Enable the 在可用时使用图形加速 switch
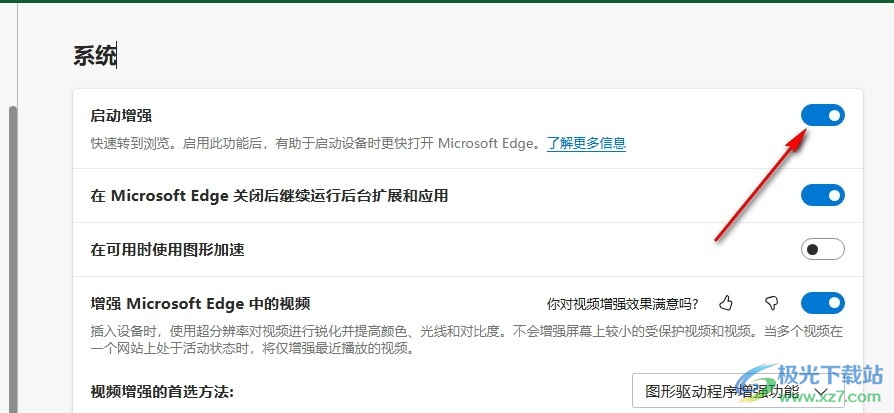The height and width of the screenshot is (413, 894). coord(823,249)
